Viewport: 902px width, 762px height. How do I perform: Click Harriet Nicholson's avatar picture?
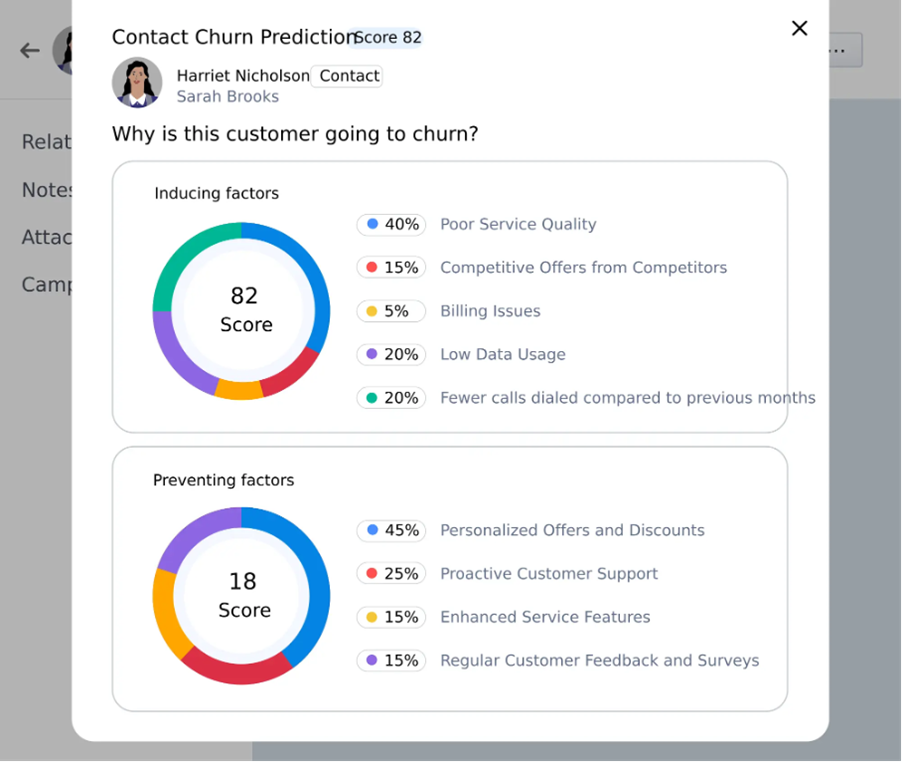point(137,83)
